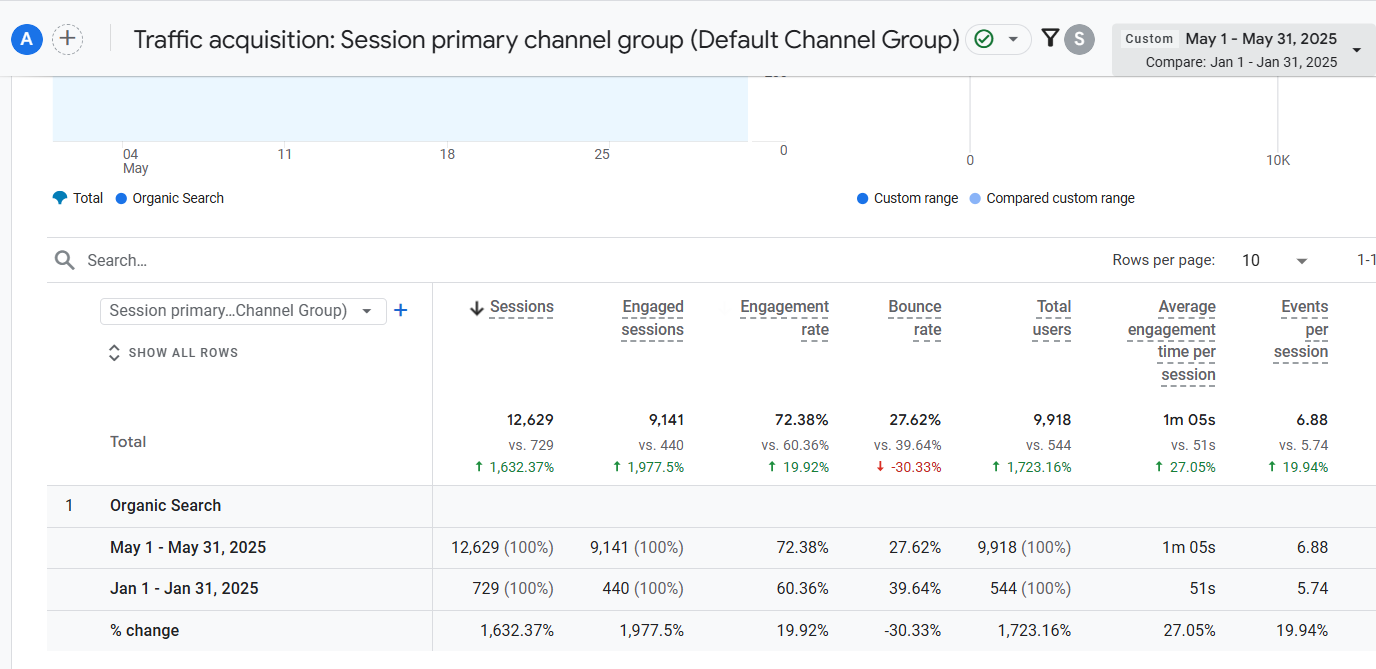Open the Rows per page dropdown
Viewport: 1376px width, 669px height.
coord(1275,260)
